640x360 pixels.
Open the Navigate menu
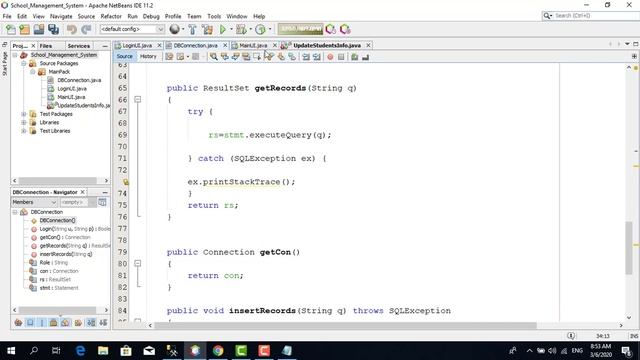[61, 16]
